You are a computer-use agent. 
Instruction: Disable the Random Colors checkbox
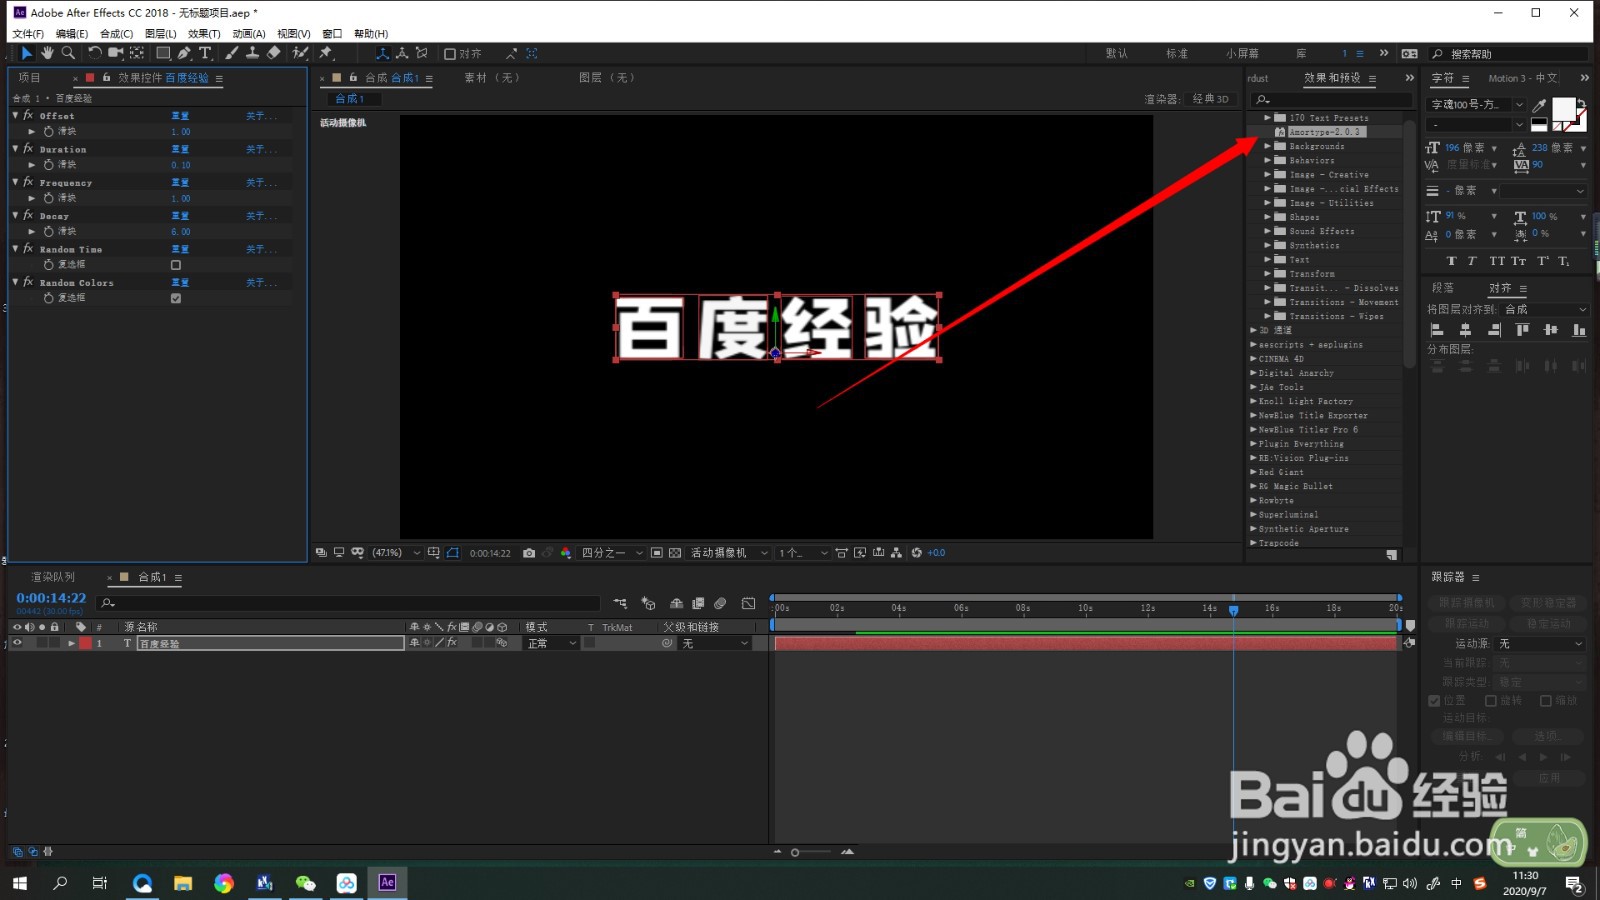tap(176, 297)
